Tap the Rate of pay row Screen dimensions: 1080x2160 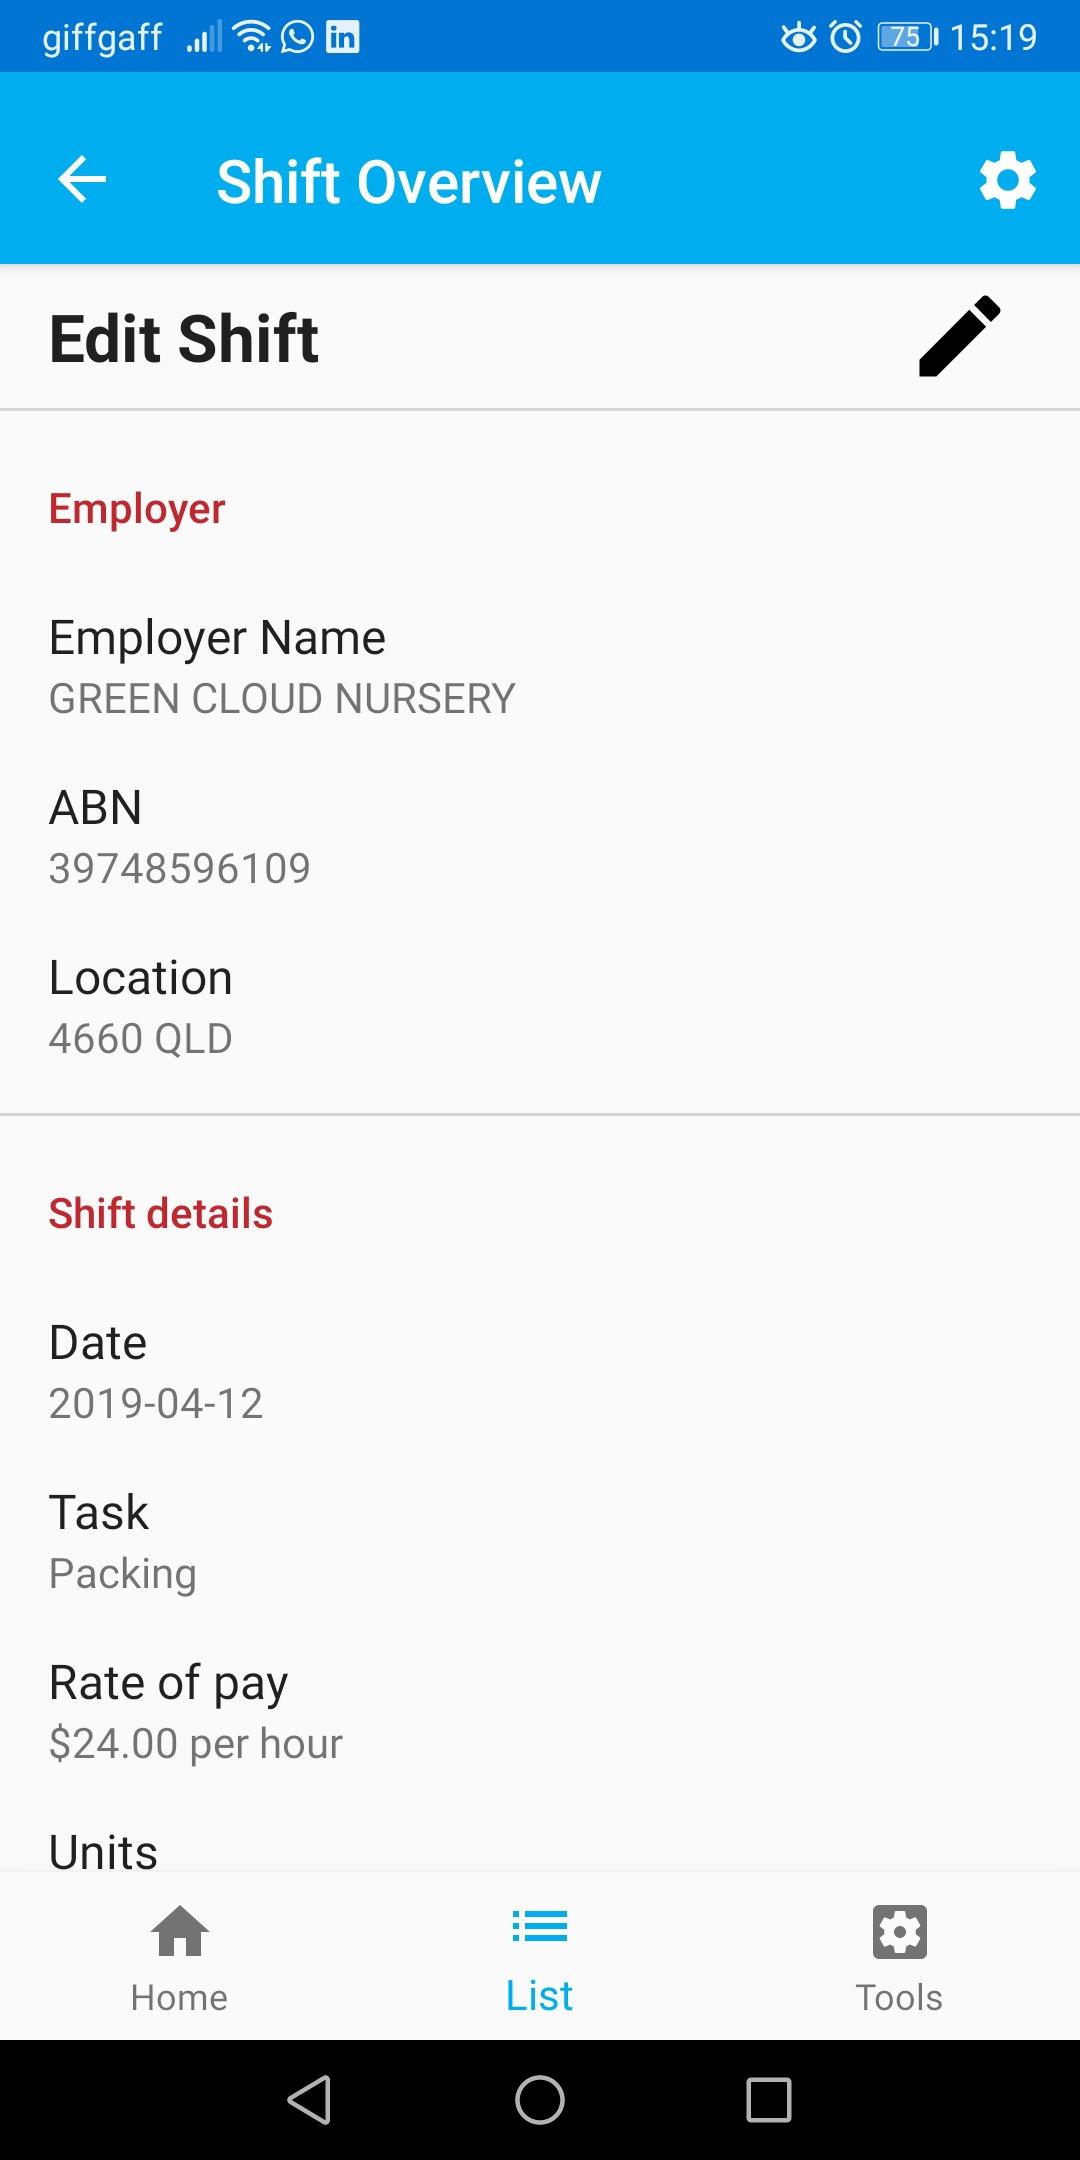196,1712
